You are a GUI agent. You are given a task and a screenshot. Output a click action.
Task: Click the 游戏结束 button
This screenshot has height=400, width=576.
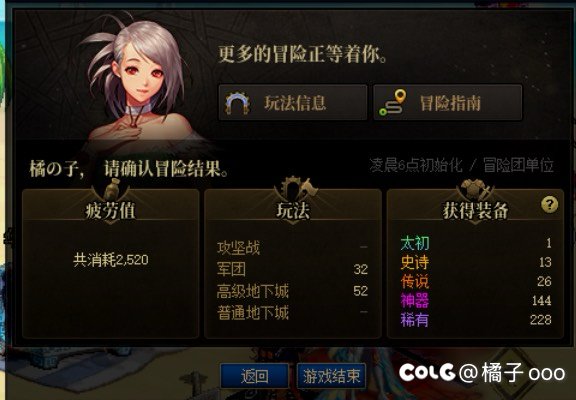[331, 376]
